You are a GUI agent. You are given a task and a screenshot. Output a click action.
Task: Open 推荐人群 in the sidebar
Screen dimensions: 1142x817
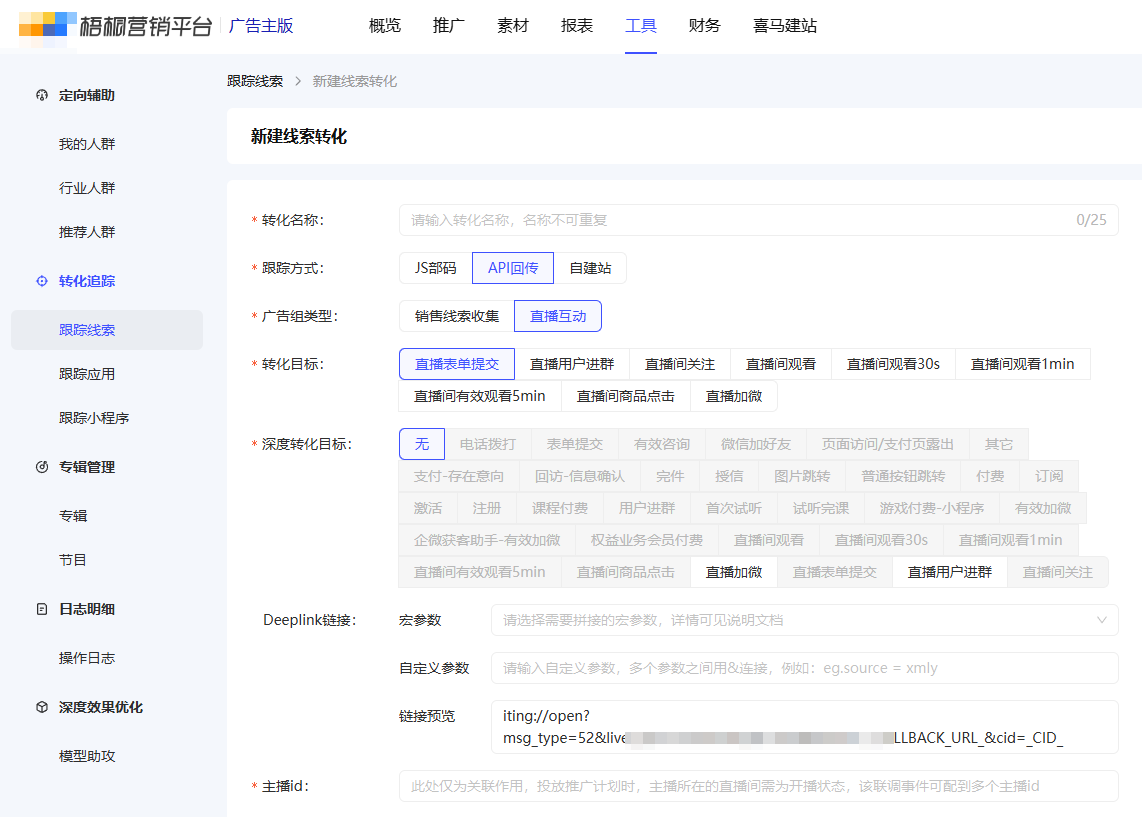(x=87, y=232)
